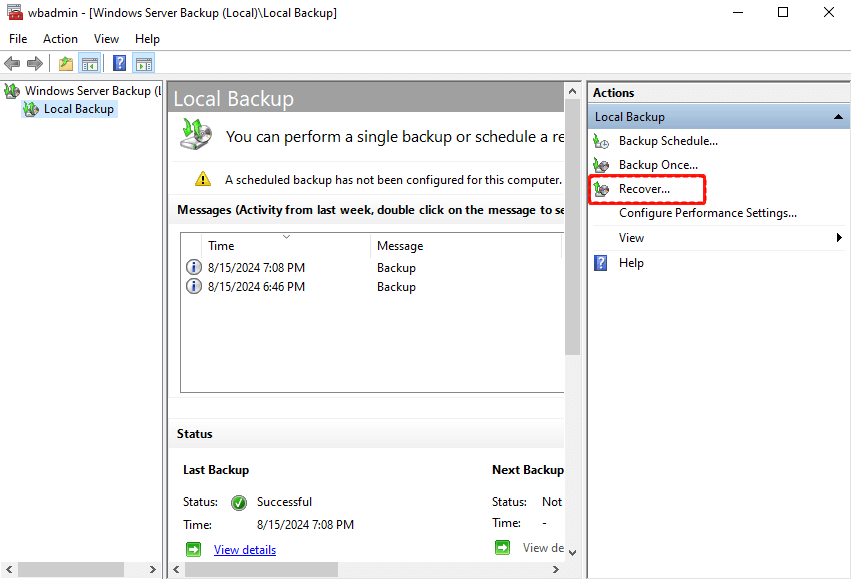Click the green Successful status checkmark icon
Screen dimensions: 851x579
pos(239,503)
